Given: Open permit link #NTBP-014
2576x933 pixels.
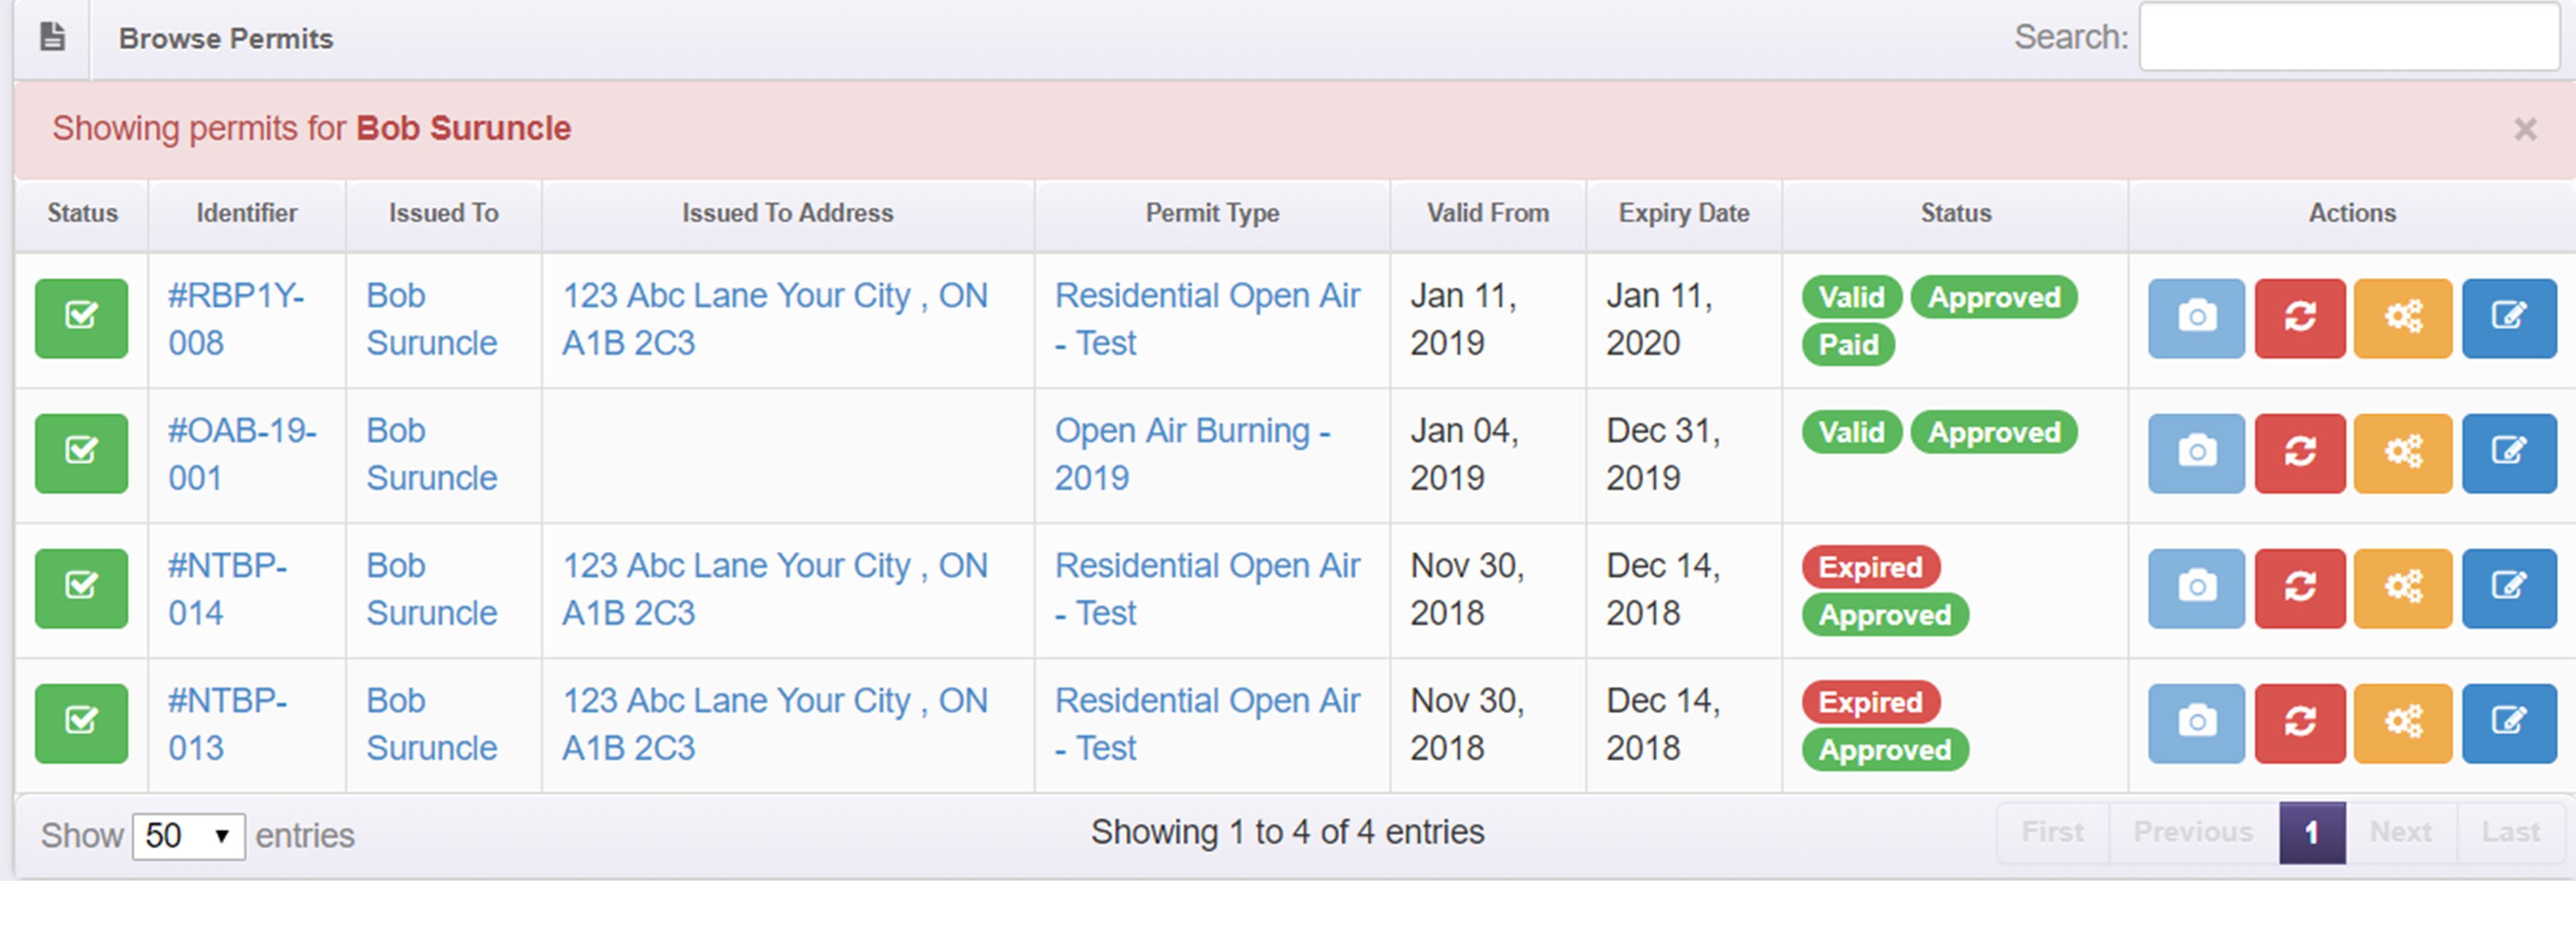Looking at the screenshot, I should tap(227, 589).
